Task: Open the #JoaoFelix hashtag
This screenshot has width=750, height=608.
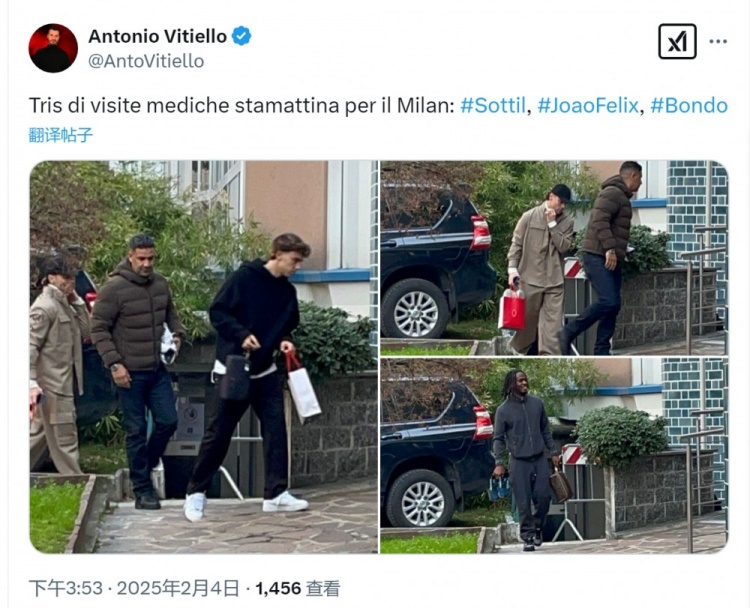Action: coord(588,105)
